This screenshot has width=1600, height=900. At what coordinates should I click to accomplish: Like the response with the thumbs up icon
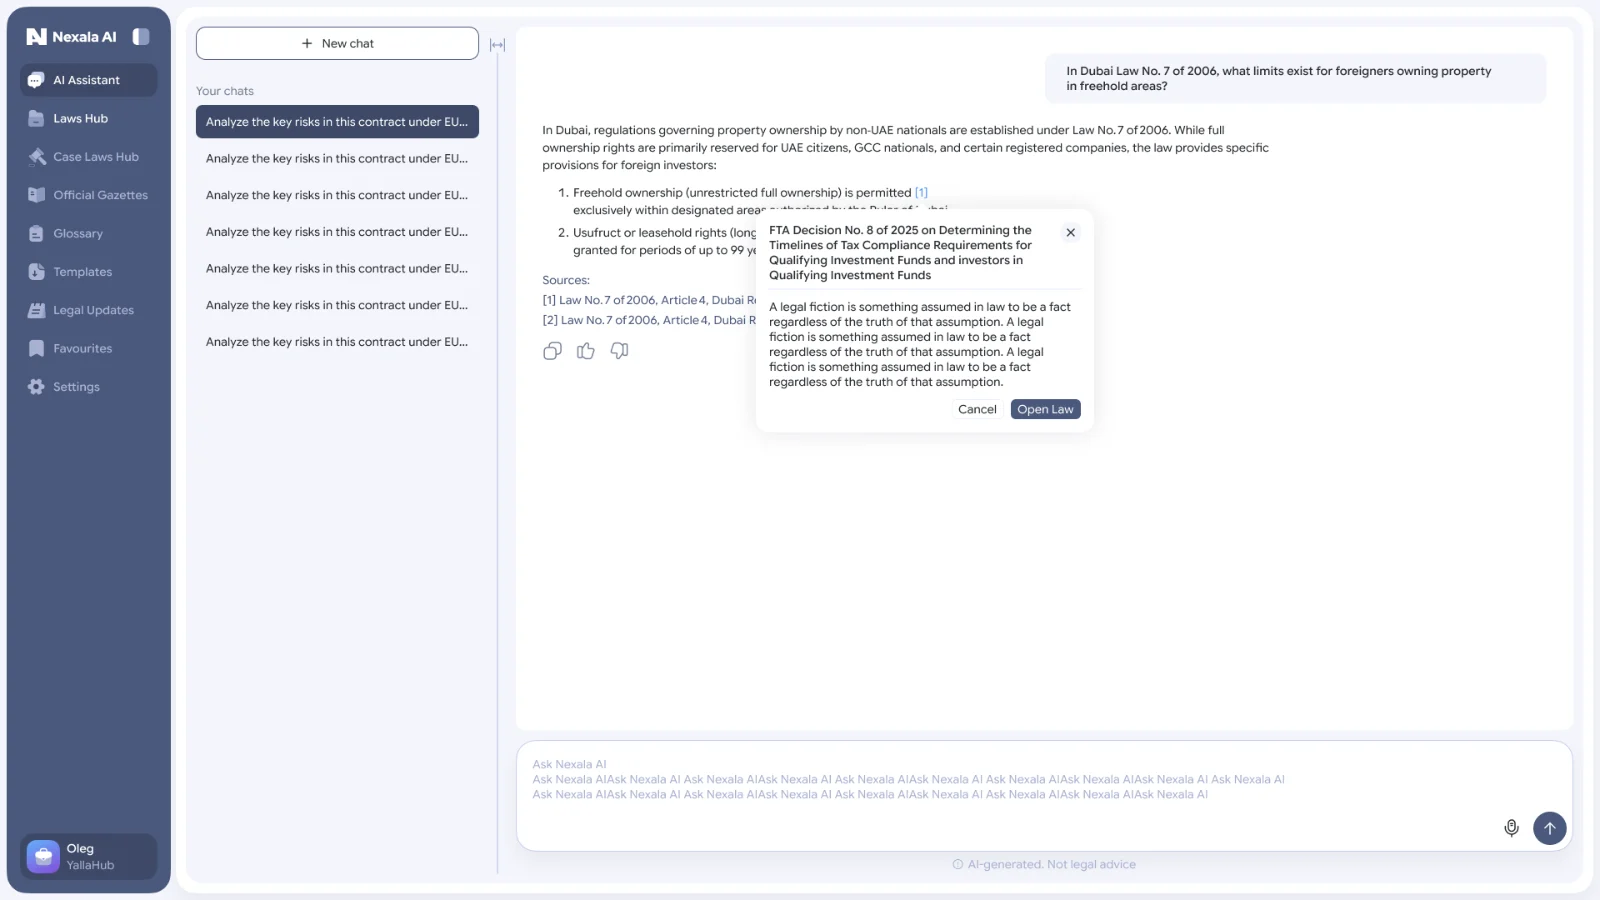point(586,351)
